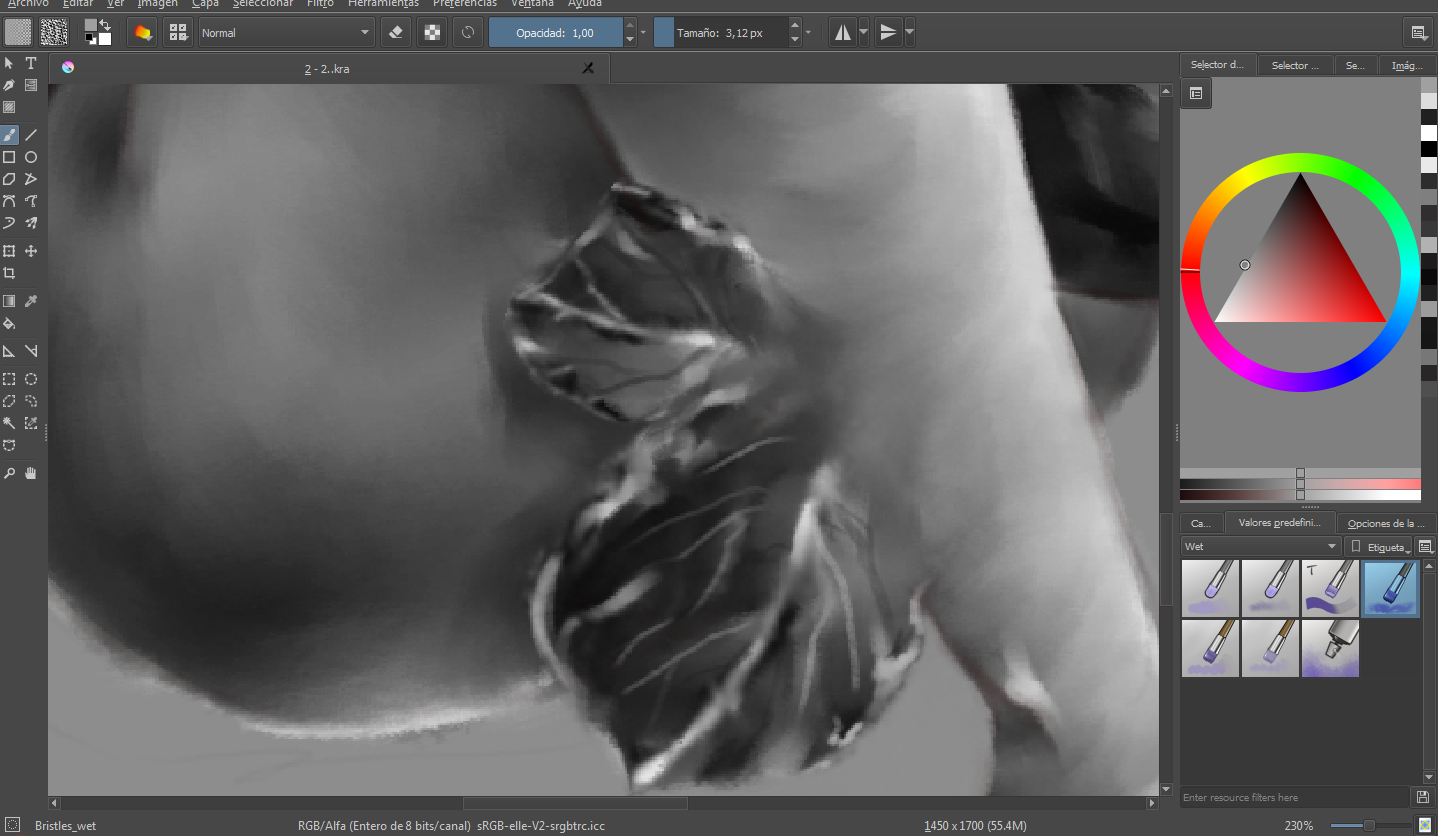
Task: Open the brush settings editor
Action: (143, 33)
